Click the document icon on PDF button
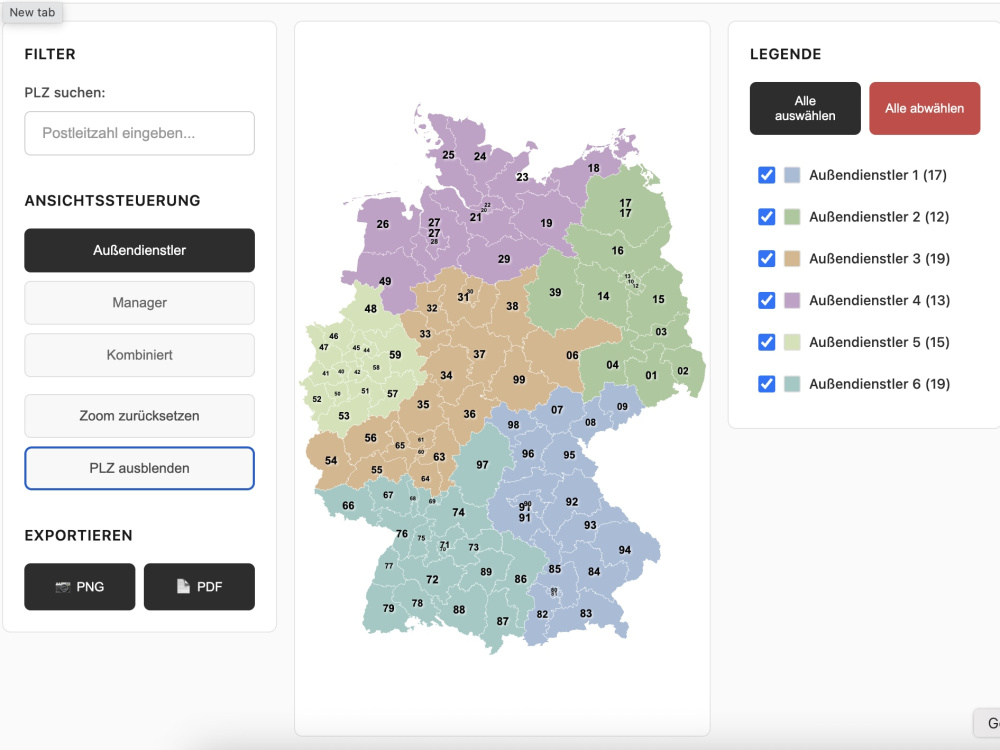The height and width of the screenshot is (750, 1000). click(183, 587)
